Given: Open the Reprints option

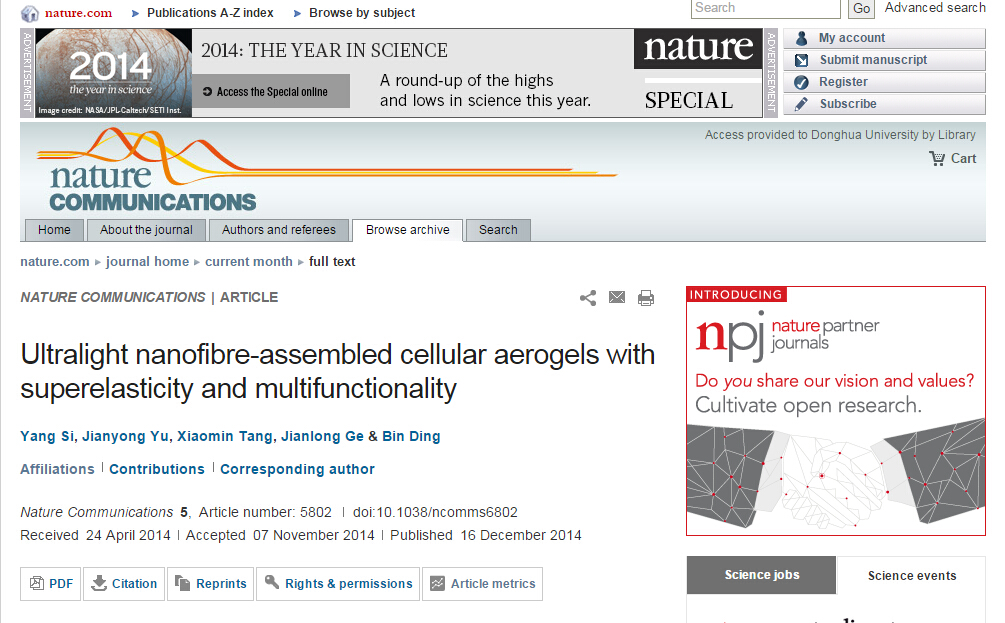Looking at the screenshot, I should tap(210, 584).
